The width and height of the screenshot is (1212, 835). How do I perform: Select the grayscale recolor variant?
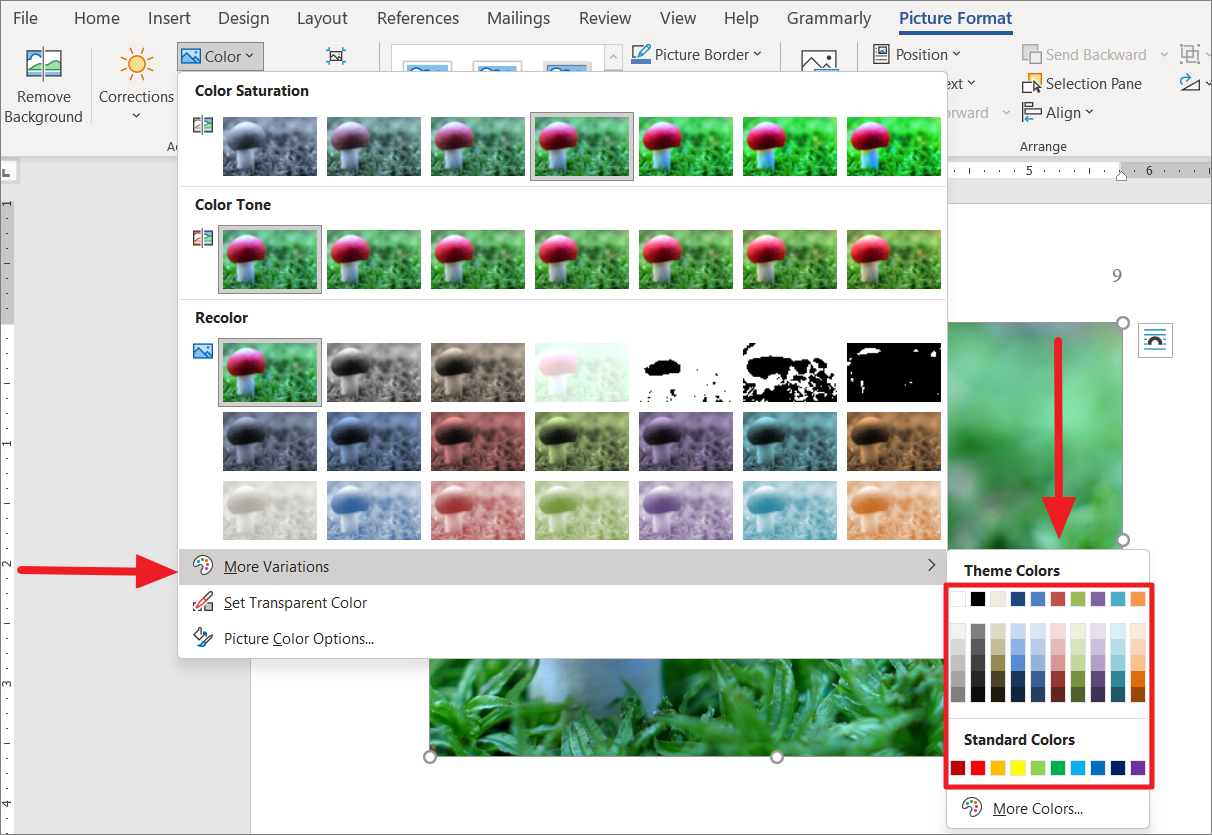point(373,372)
